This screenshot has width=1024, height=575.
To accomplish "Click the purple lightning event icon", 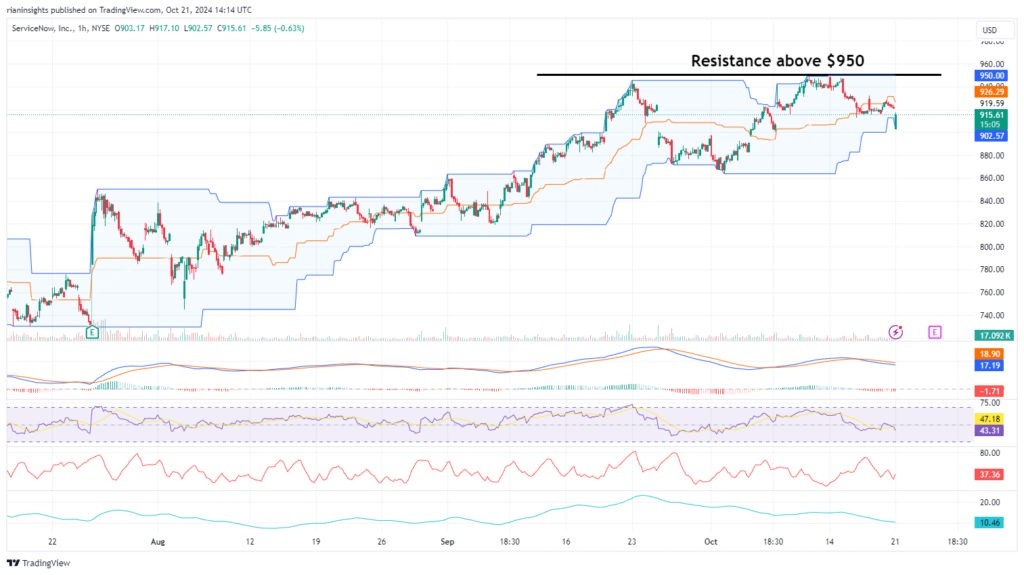I will click(896, 331).
